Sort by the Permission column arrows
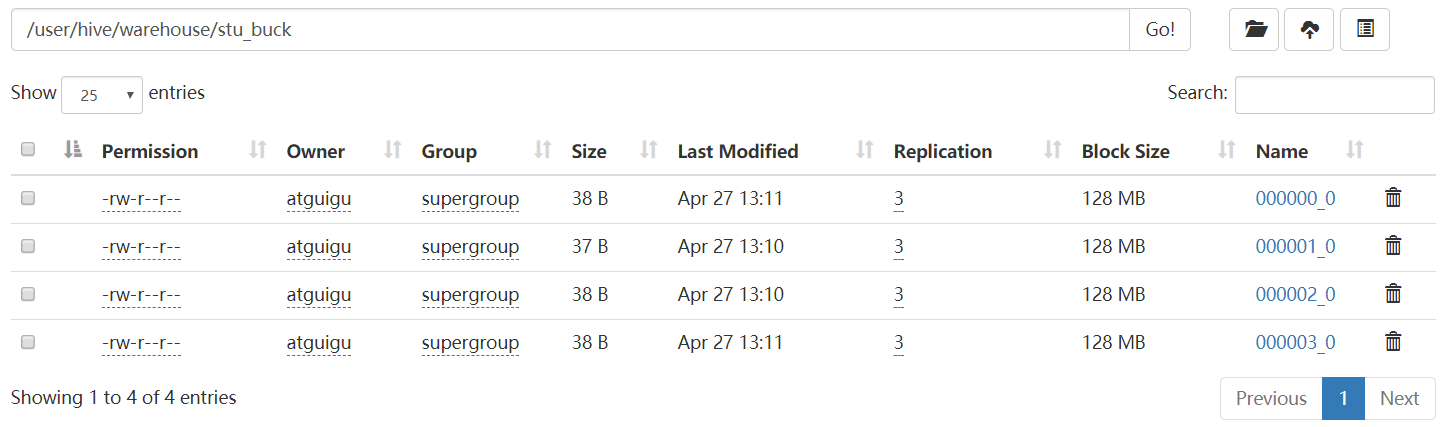This screenshot has height=427, width=1444. (x=258, y=151)
